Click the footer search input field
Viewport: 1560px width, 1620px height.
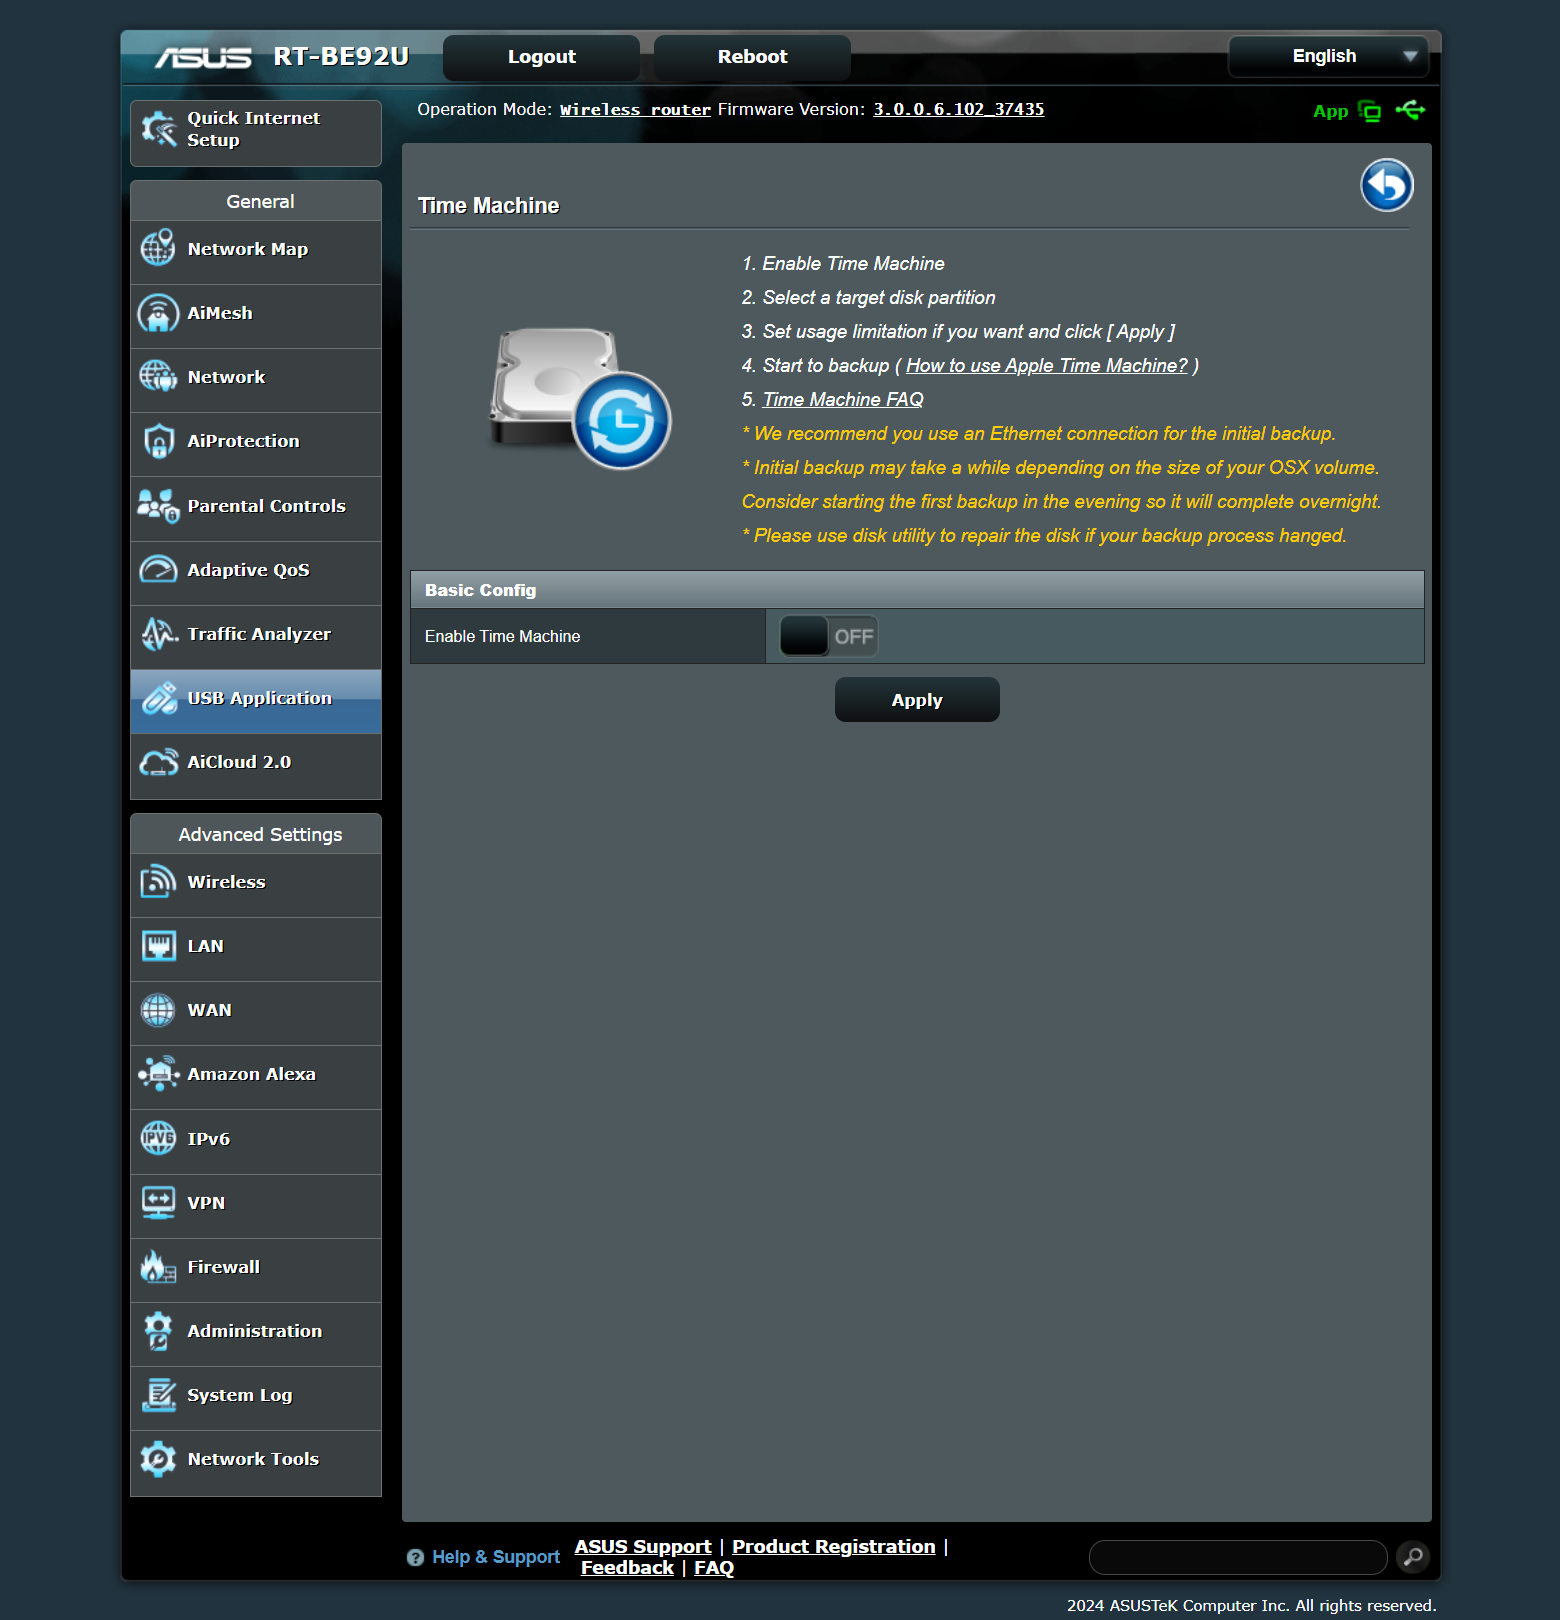coord(1238,1557)
